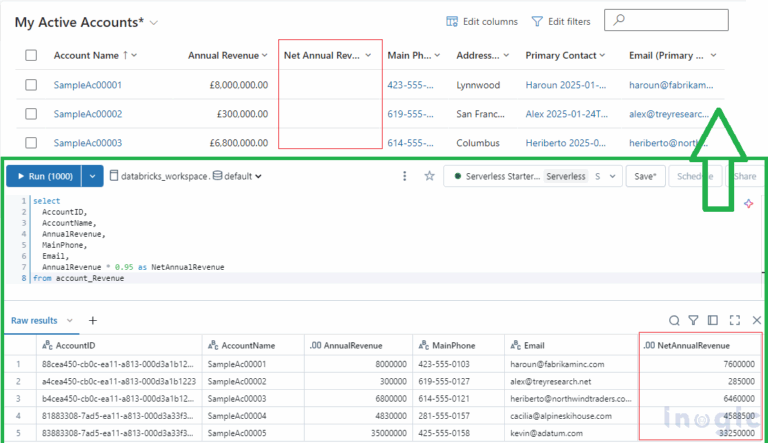Open the Heriberto primary contact link

pos(565,143)
